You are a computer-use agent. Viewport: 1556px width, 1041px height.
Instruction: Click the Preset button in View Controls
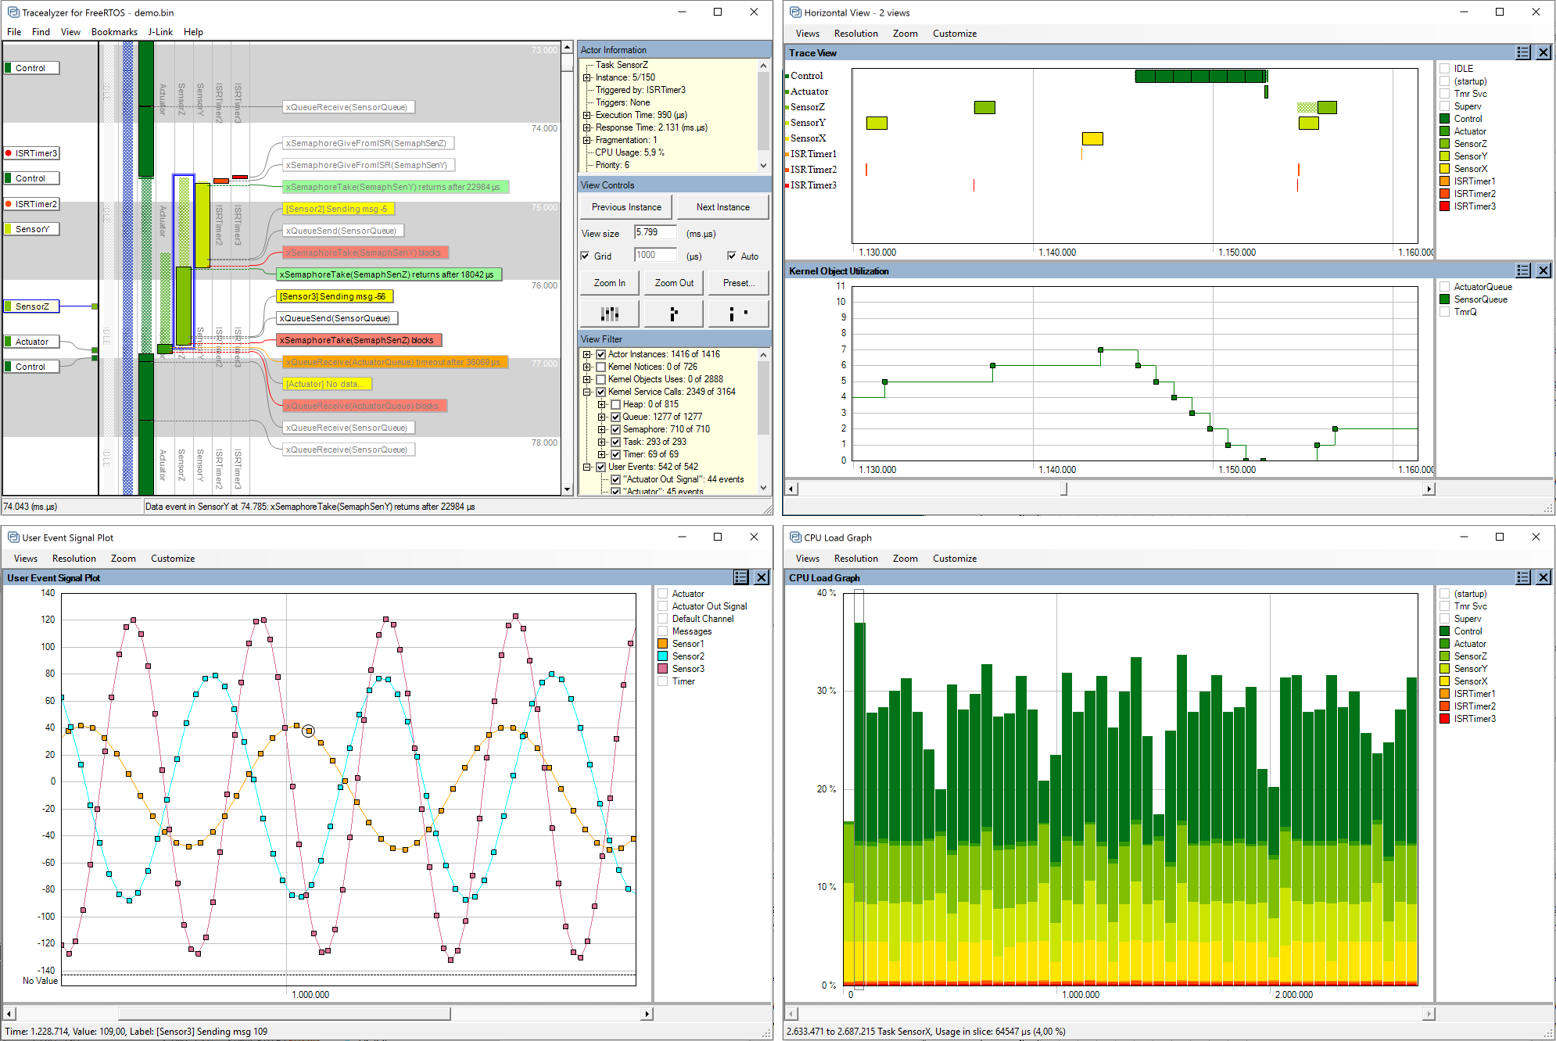tap(739, 283)
